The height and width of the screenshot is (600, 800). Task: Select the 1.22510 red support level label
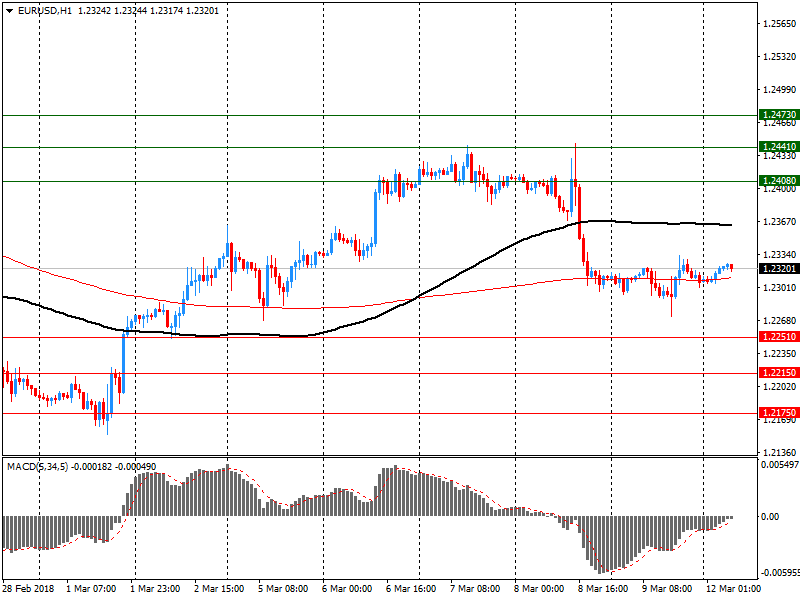point(779,337)
